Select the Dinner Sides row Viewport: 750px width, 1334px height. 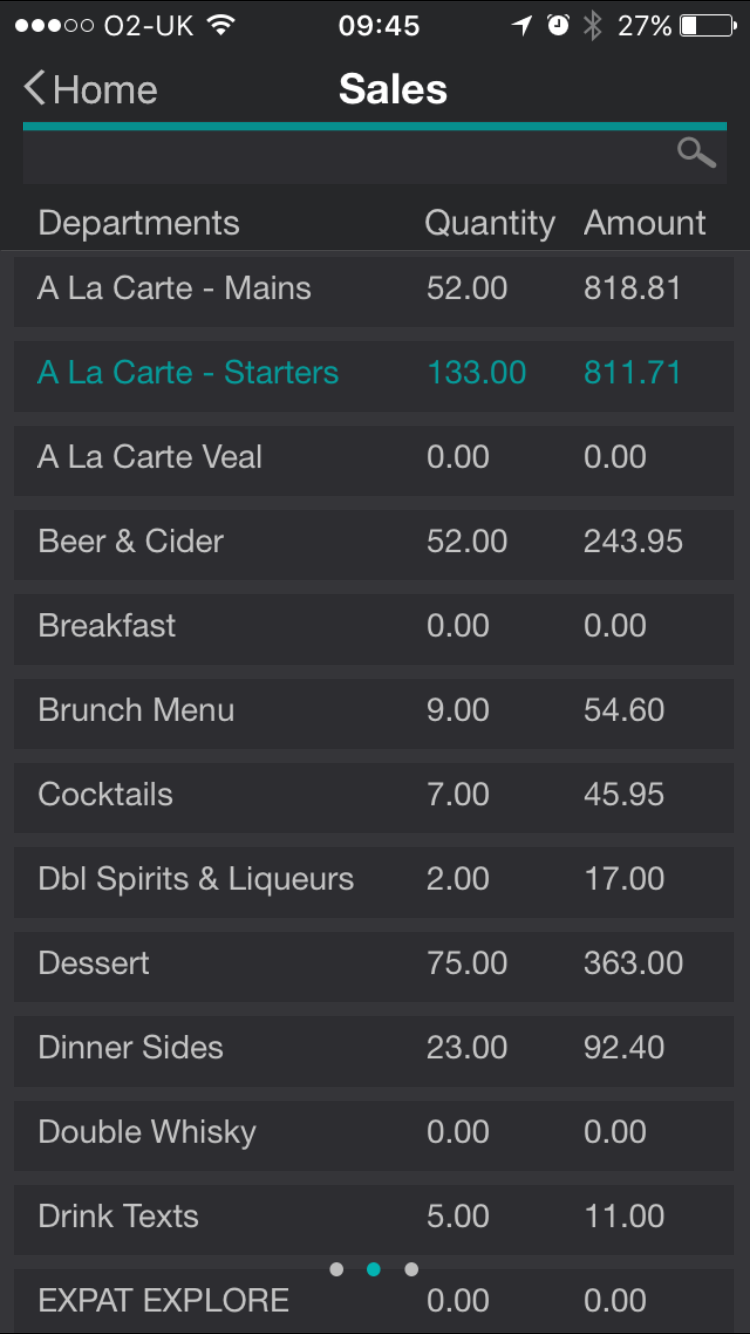[x=374, y=1048]
